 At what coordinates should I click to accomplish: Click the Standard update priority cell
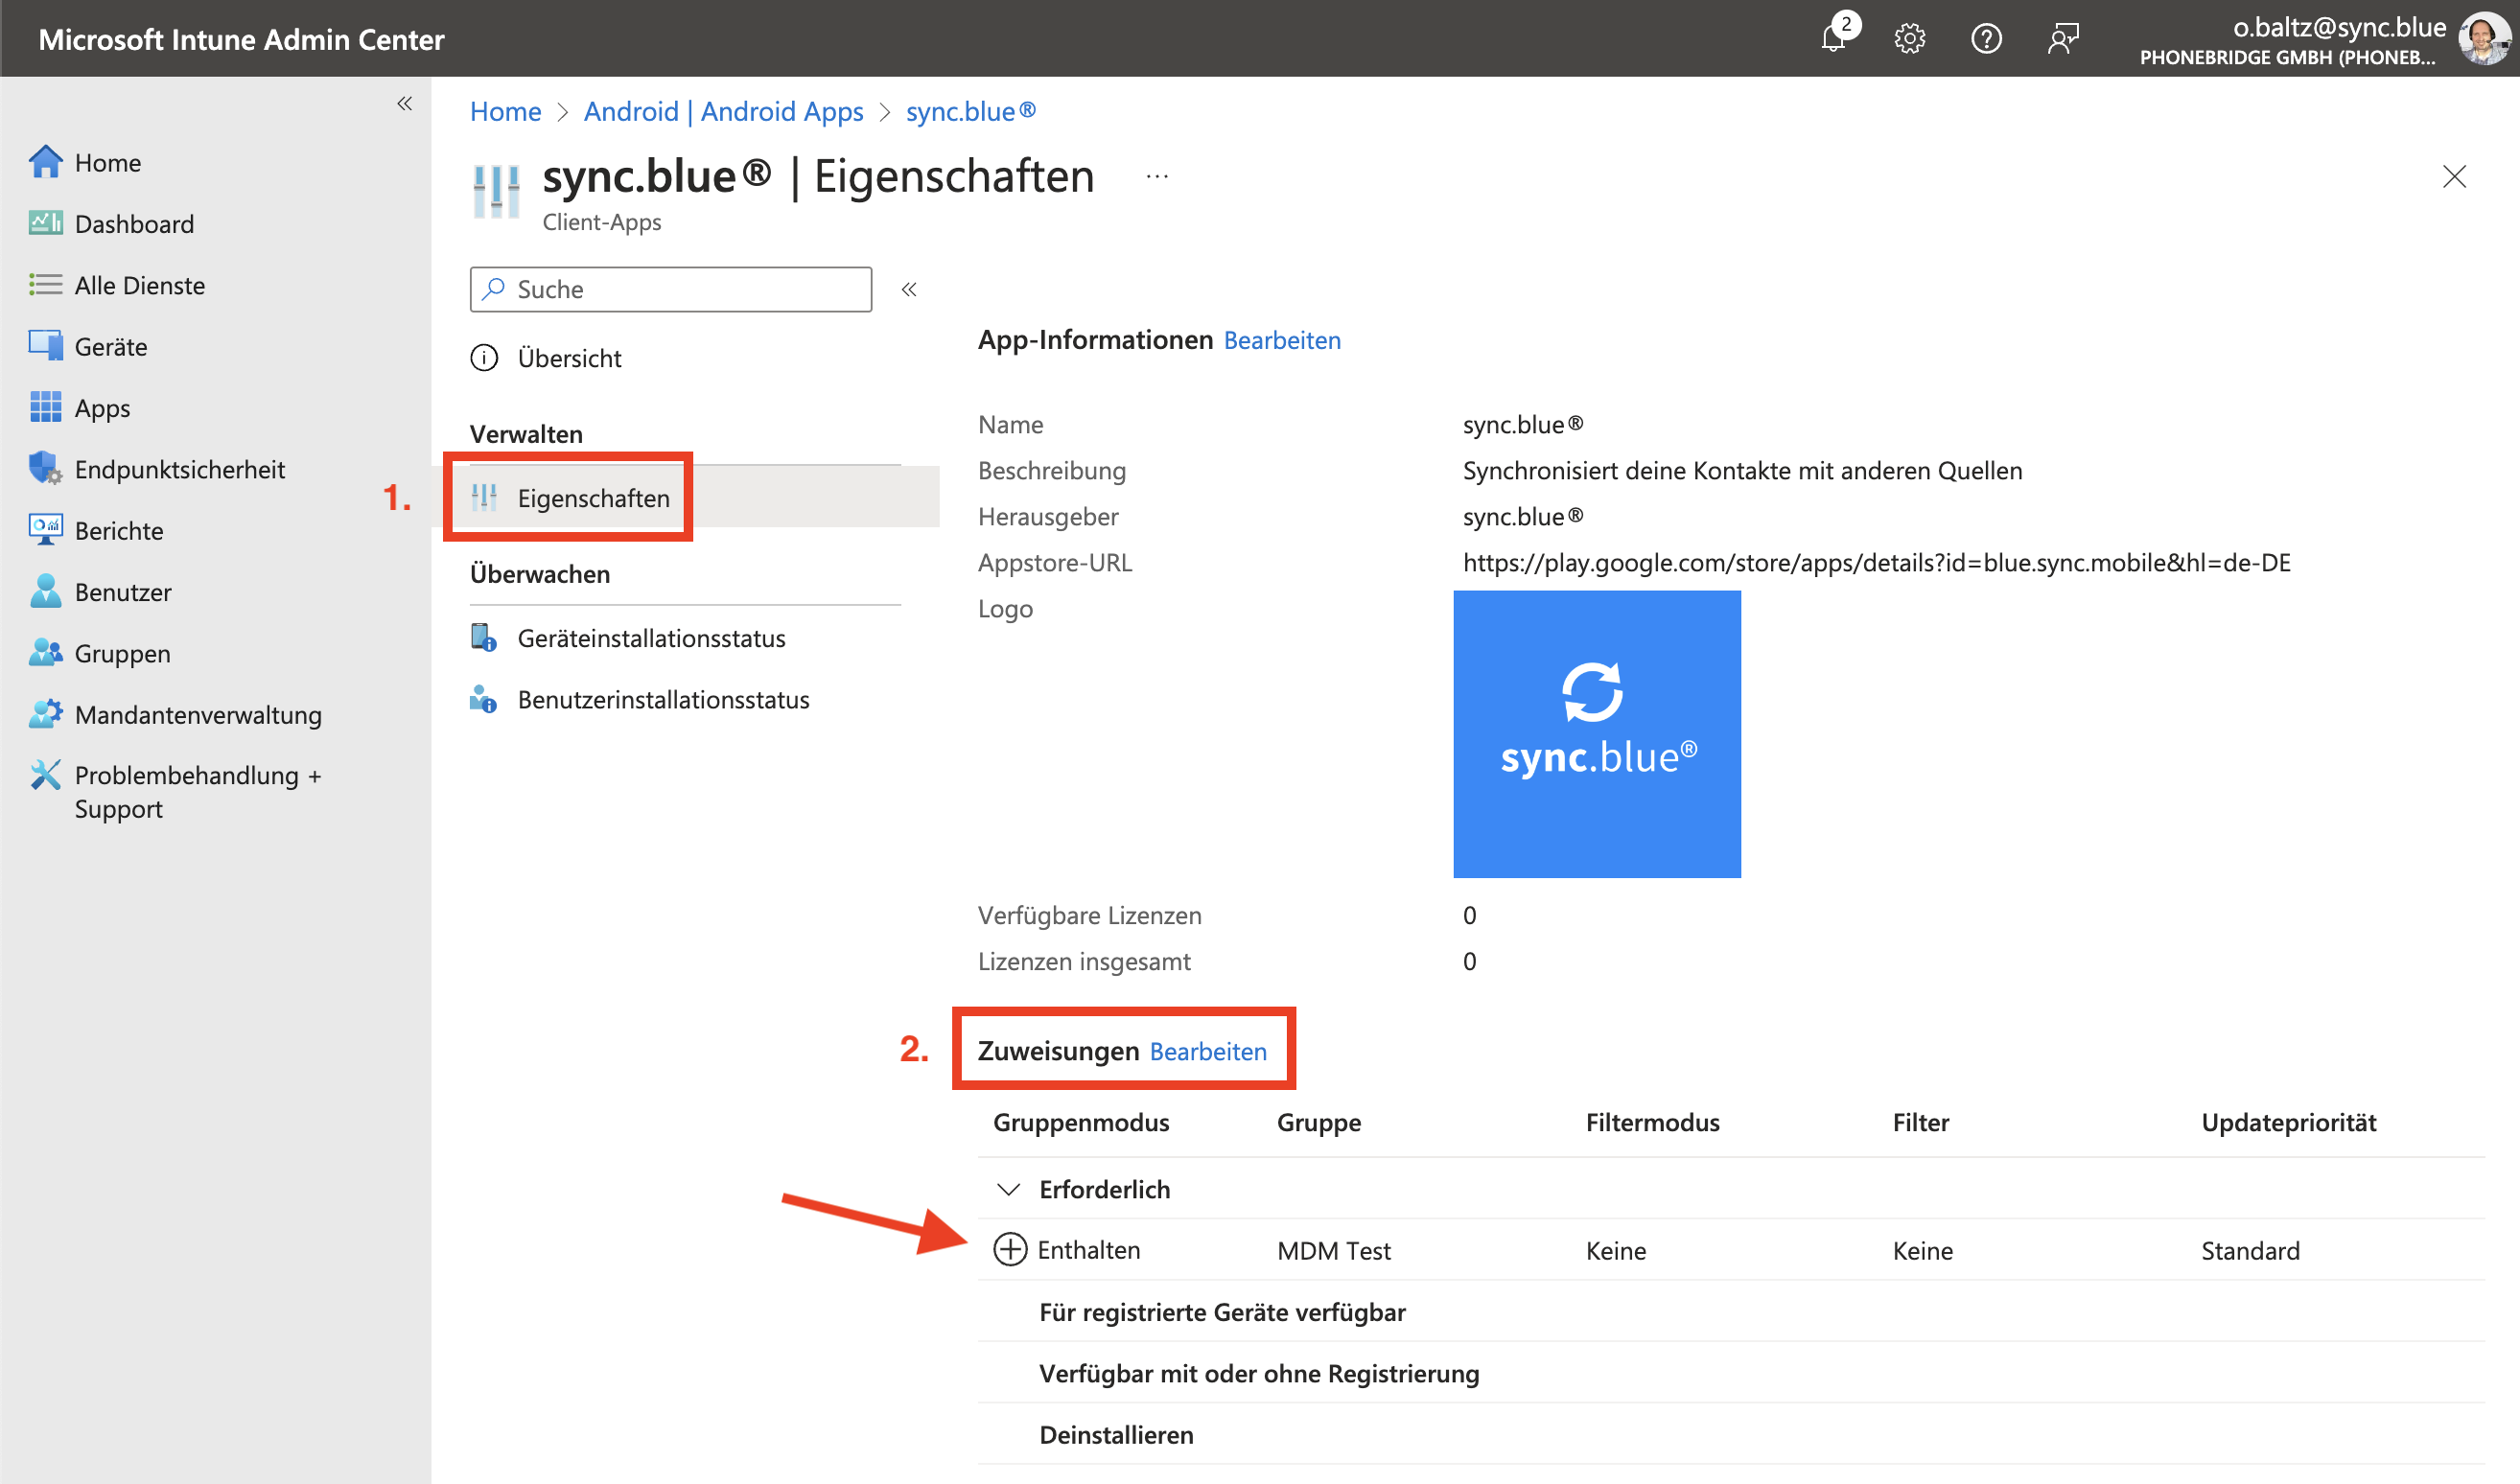pos(2249,1251)
